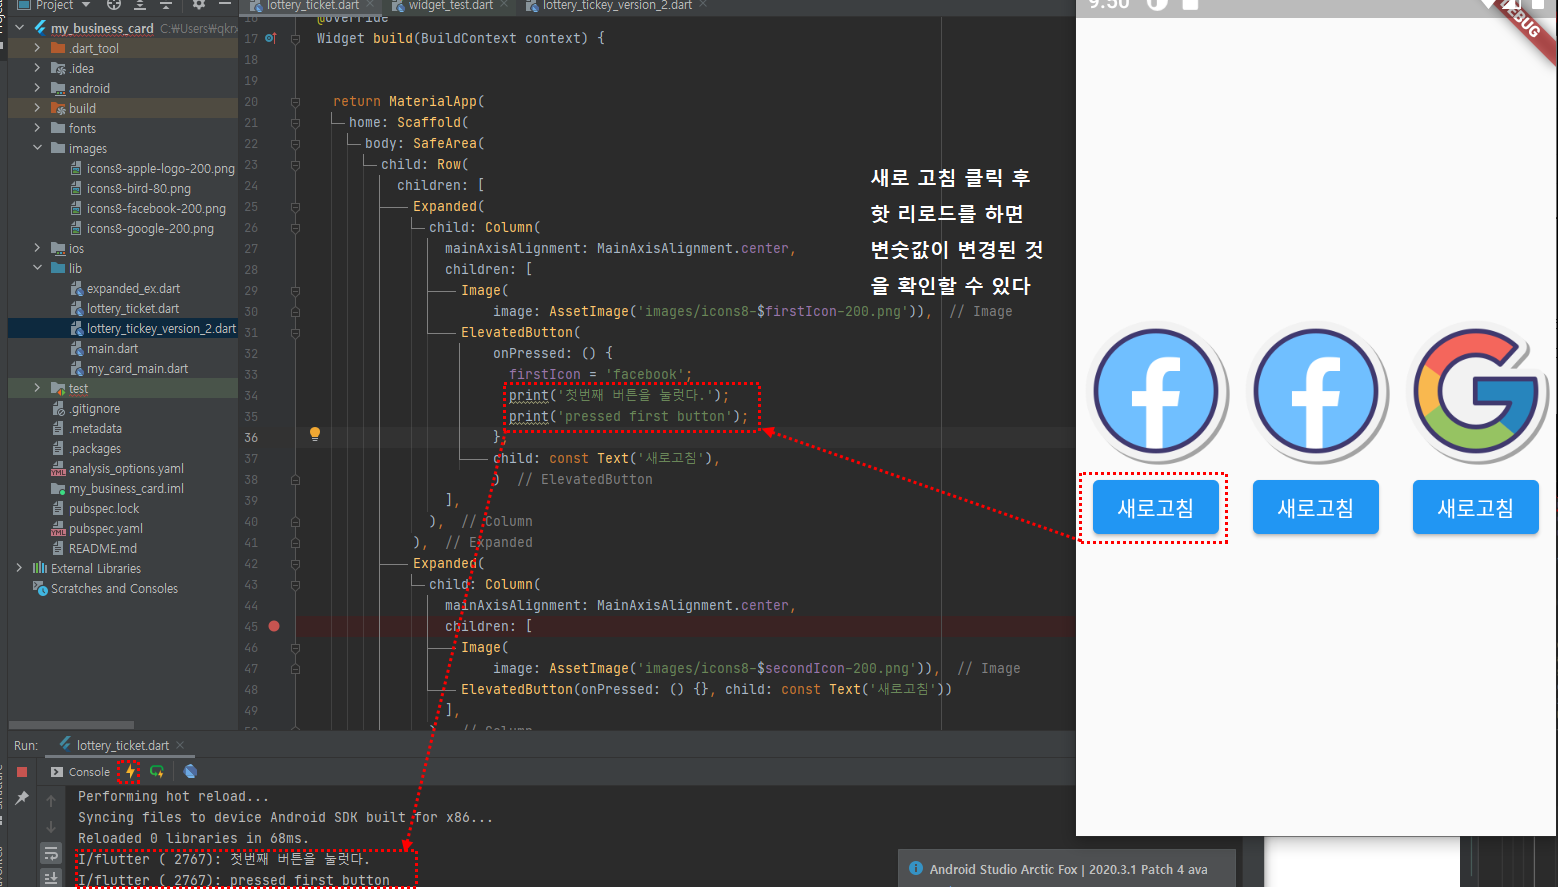
Task: Select the Console tab in Run panel
Action: click(80, 772)
